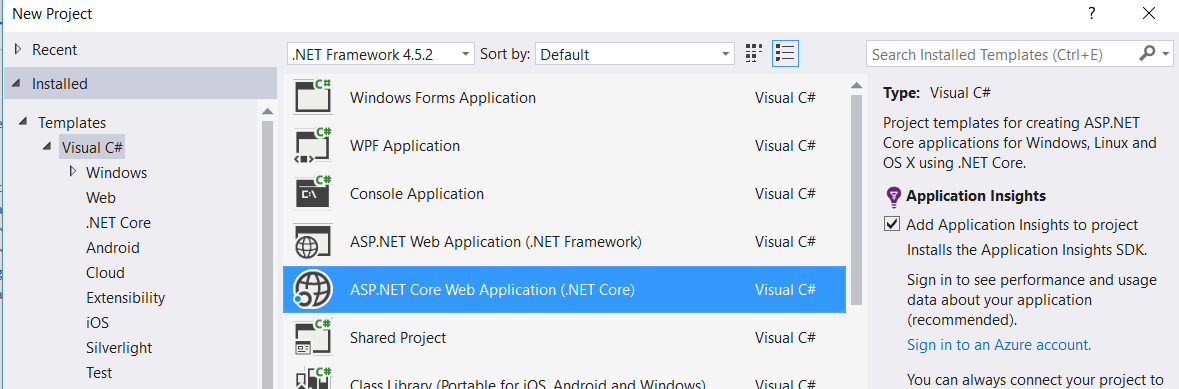1179x389 pixels.
Task: Uncheck Add Application Insights to project
Action: pos(893,224)
